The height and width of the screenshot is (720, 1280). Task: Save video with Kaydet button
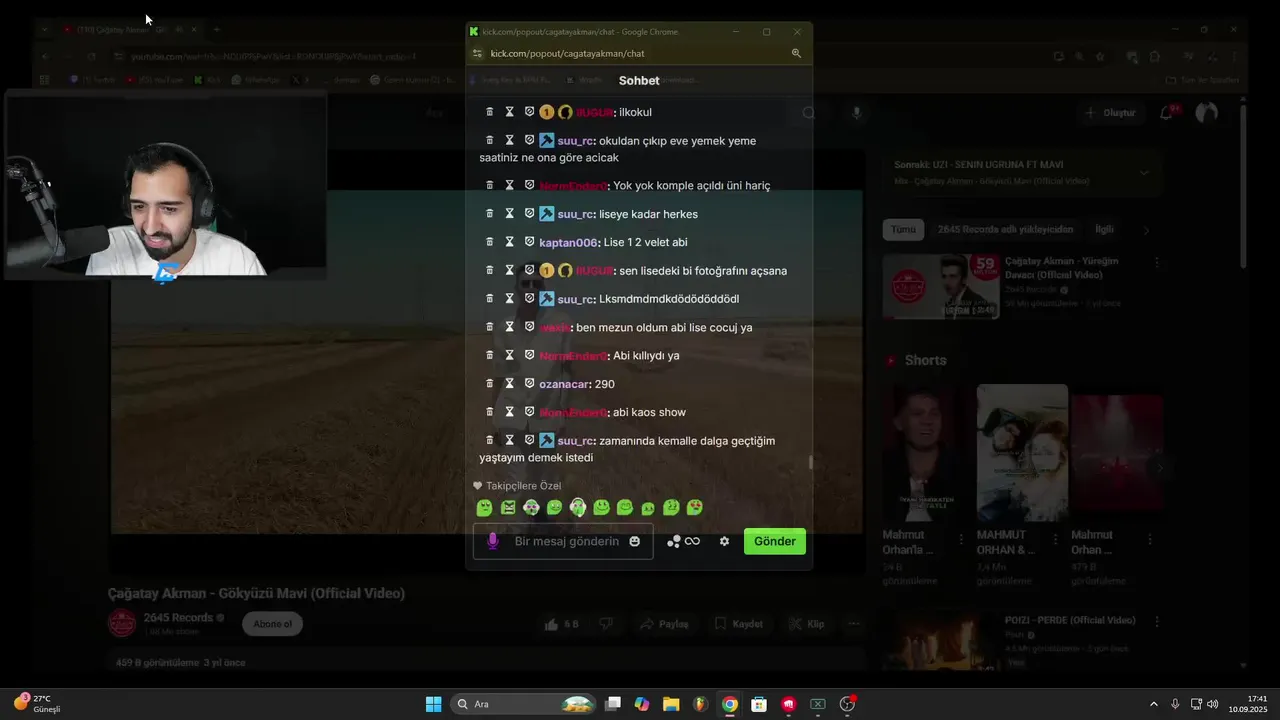(x=739, y=624)
